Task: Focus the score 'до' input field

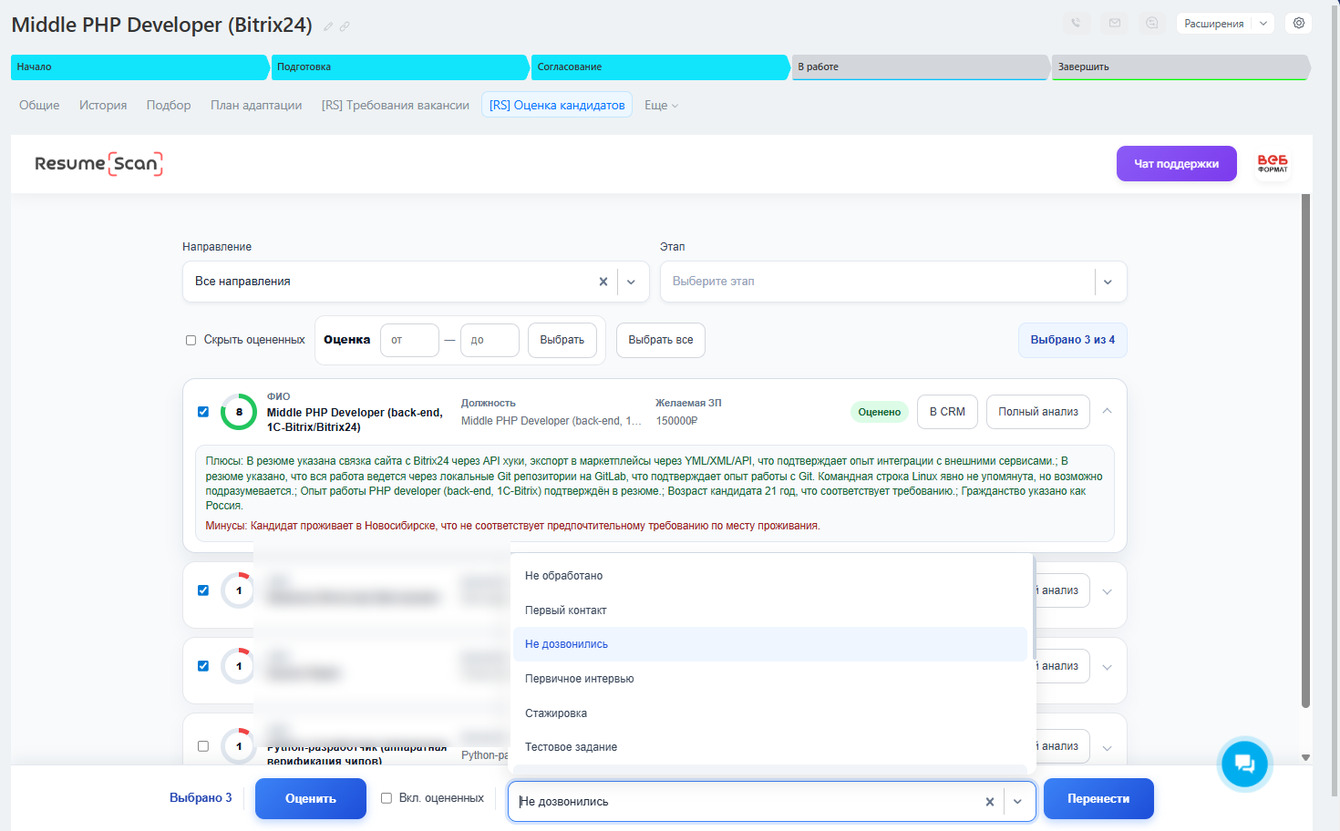Action: pyautogui.click(x=490, y=340)
